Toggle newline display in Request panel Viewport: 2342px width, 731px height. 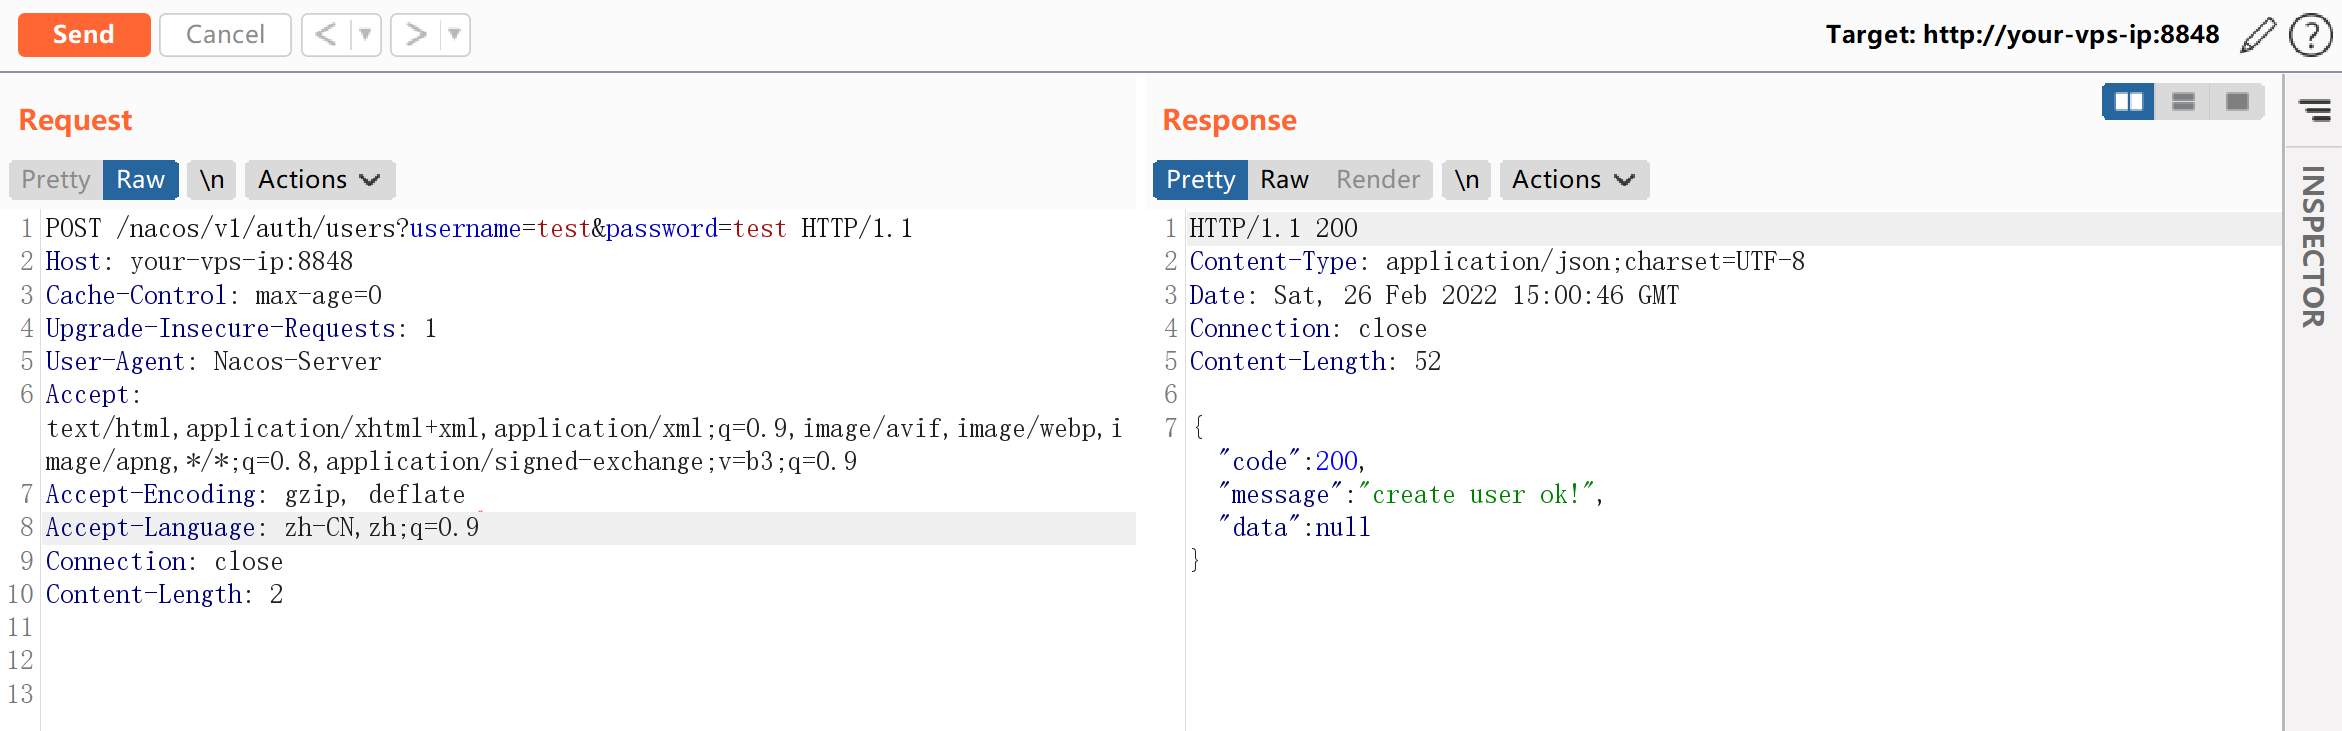click(212, 180)
